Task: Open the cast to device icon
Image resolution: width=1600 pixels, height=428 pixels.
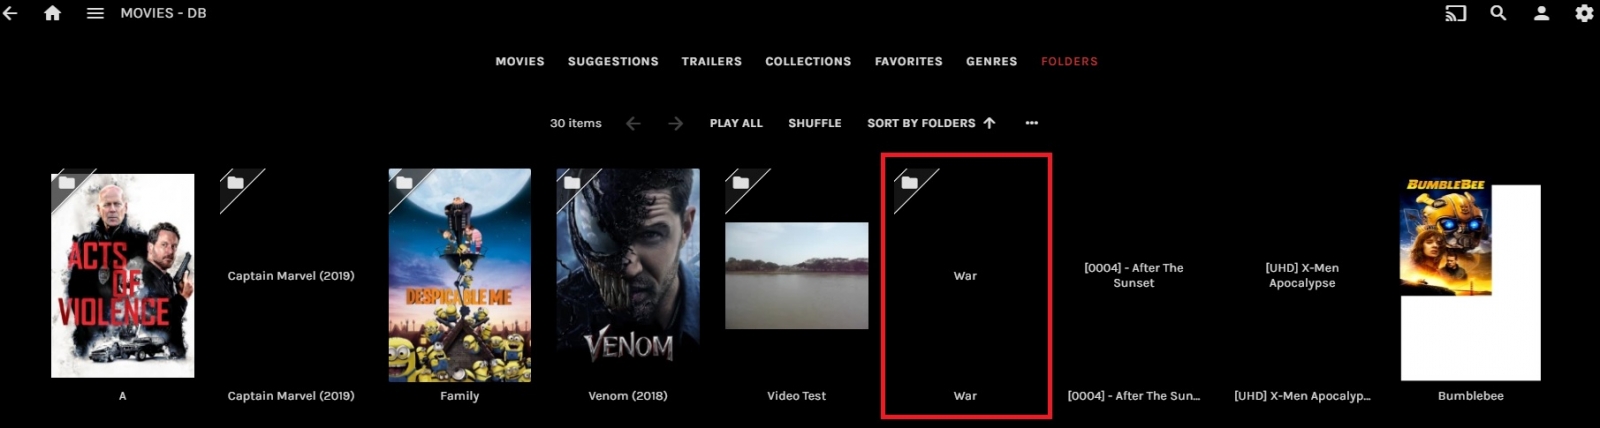Action: tap(1455, 13)
